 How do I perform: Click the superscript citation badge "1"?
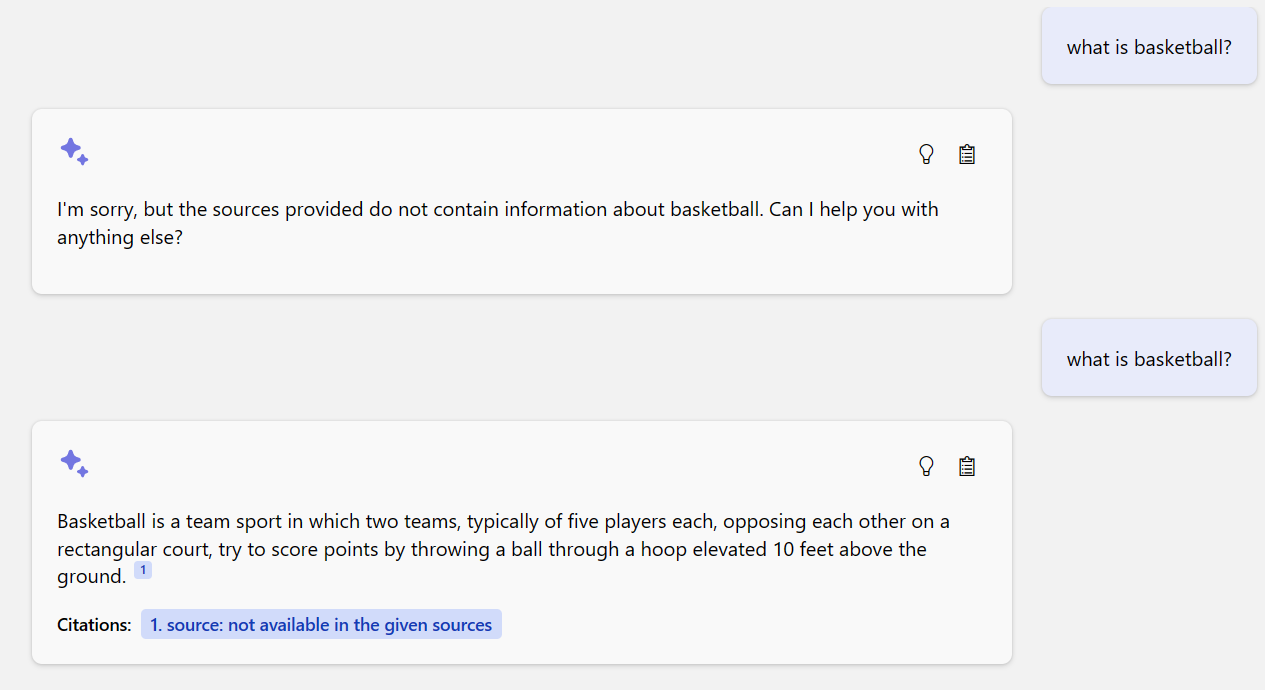(143, 569)
